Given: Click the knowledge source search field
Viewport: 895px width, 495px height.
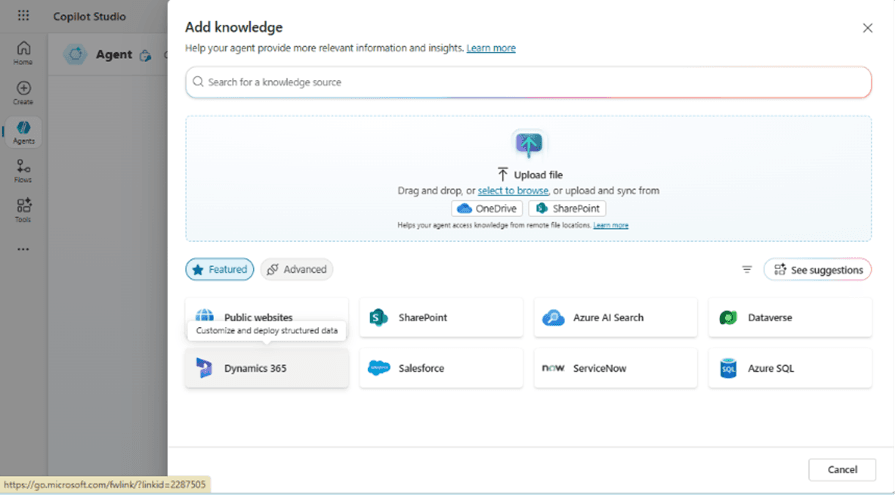Looking at the screenshot, I should [528, 82].
